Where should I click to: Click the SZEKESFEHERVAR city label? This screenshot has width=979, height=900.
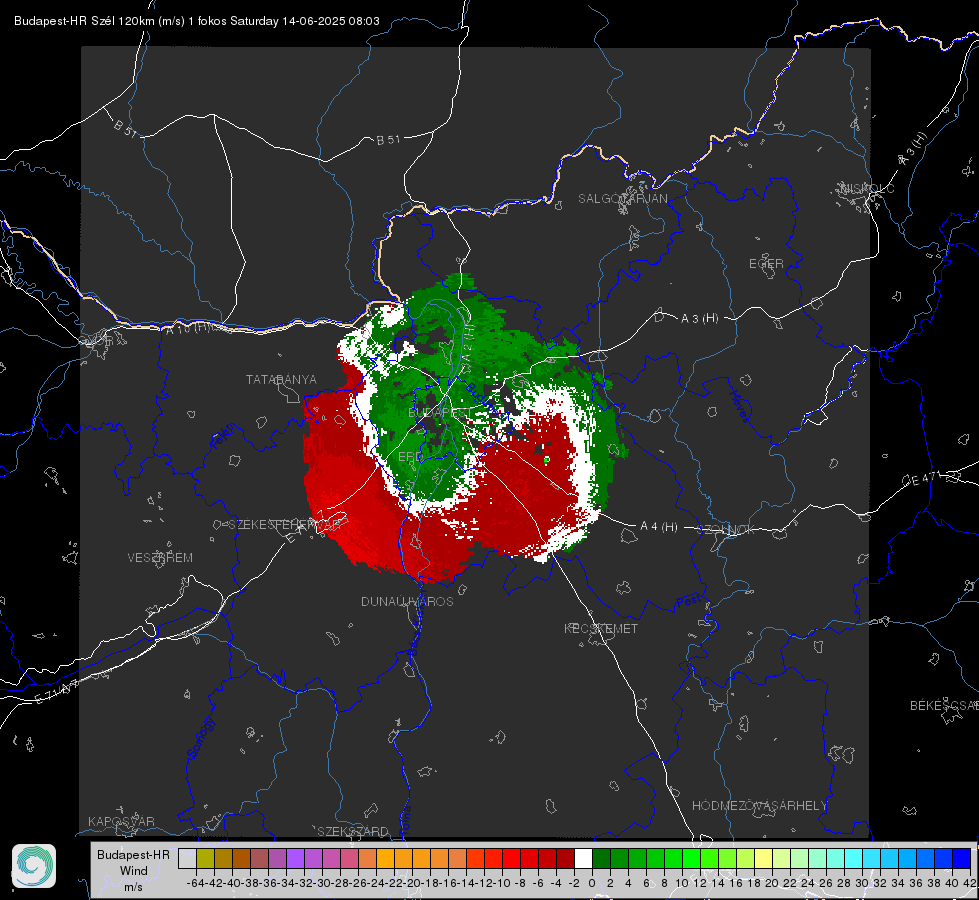click(285, 525)
